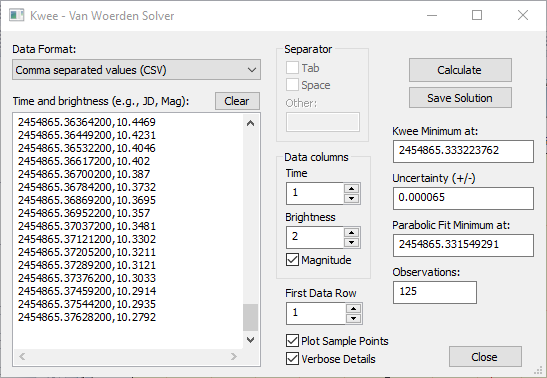
Task: Increment the First Data Row value
Action: point(353,309)
